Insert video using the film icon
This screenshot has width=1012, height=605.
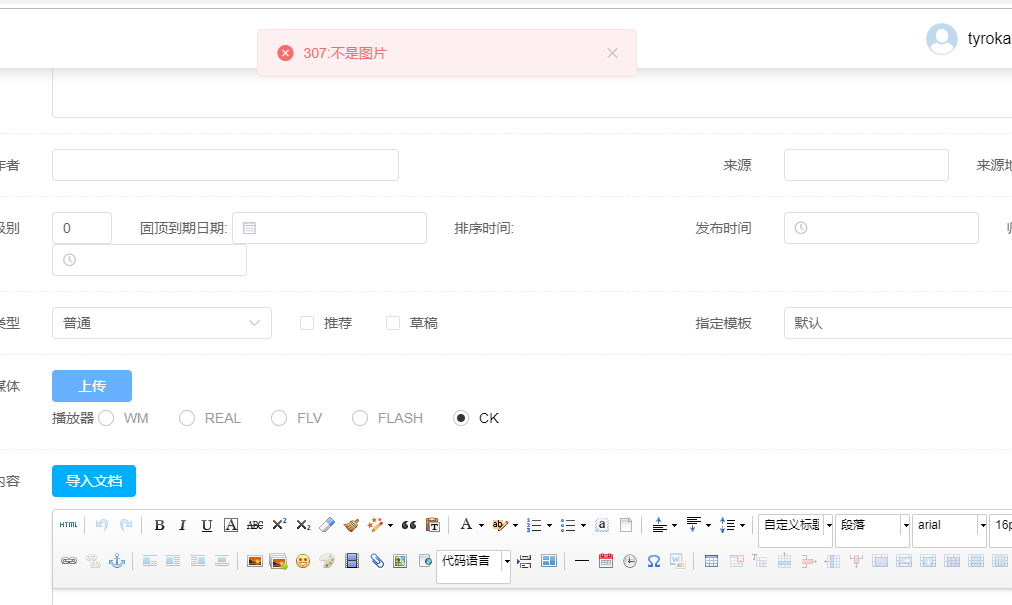tap(351, 561)
